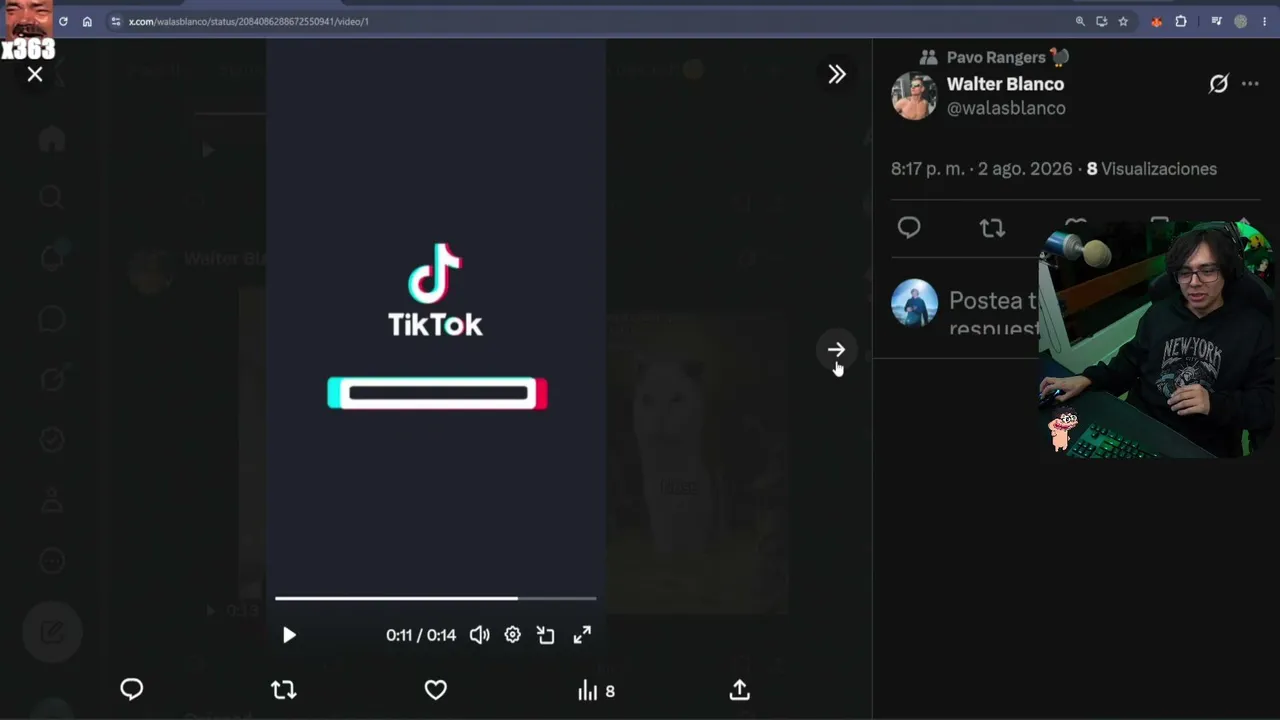1280x720 pixels.
Task: Mute the video volume
Action: pos(480,635)
